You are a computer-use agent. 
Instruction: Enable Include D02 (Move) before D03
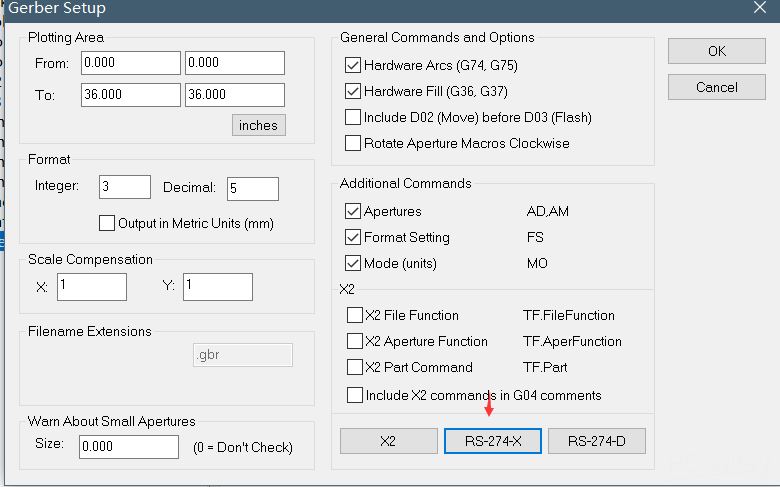point(353,117)
